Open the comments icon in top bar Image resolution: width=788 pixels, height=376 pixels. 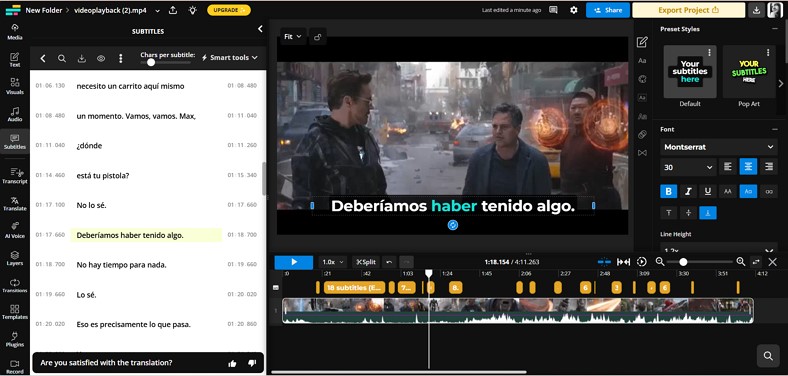[553, 10]
